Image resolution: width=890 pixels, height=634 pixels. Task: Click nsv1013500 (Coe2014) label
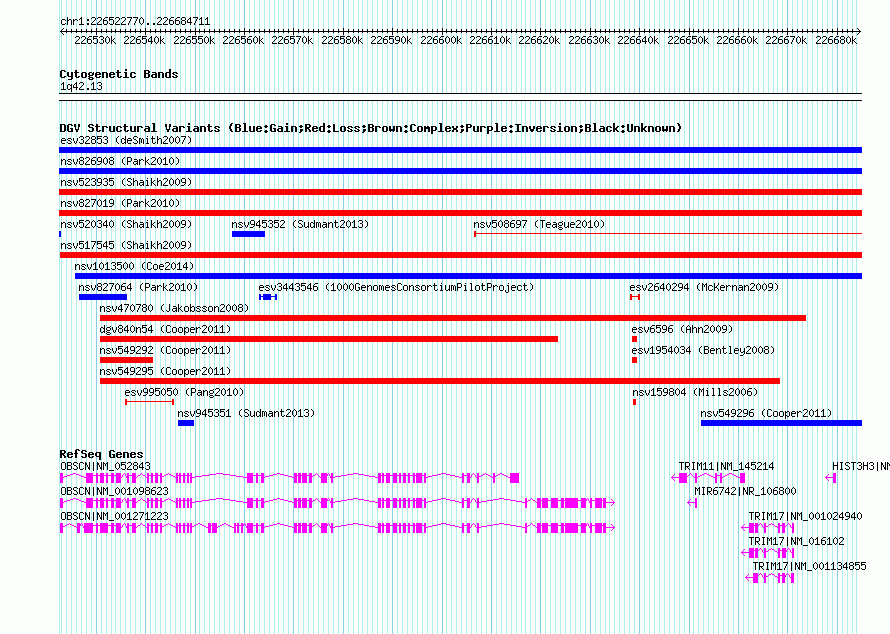point(135,266)
